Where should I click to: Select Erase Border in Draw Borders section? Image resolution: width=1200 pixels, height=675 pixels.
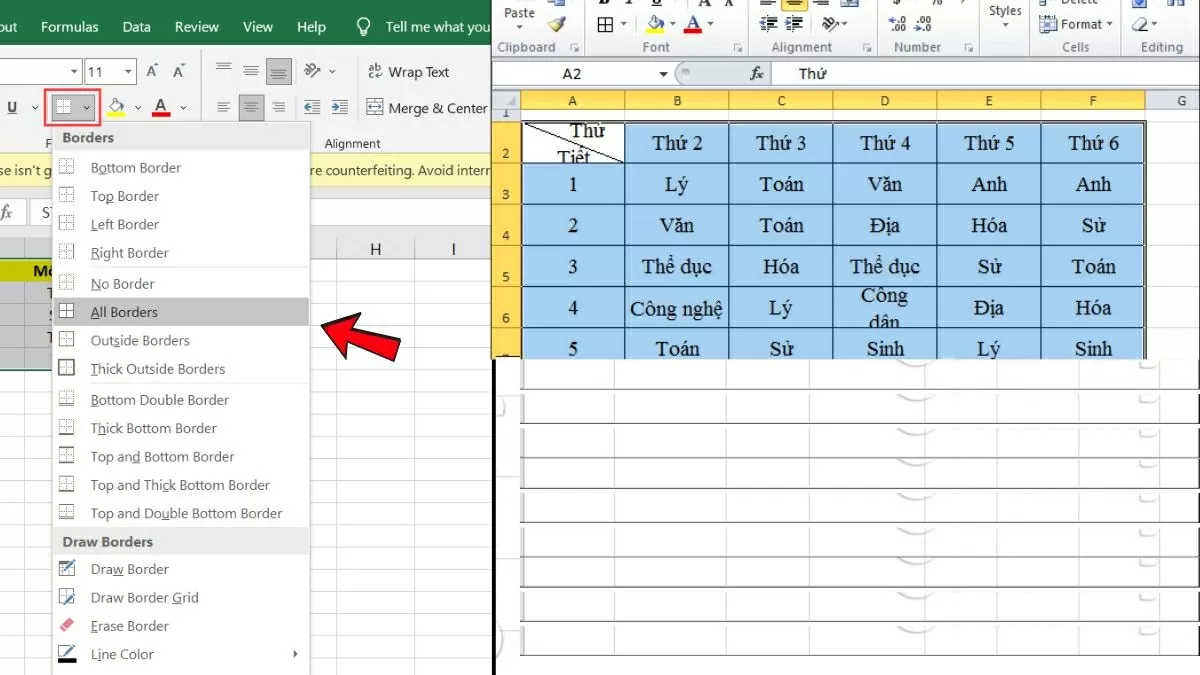130,626
